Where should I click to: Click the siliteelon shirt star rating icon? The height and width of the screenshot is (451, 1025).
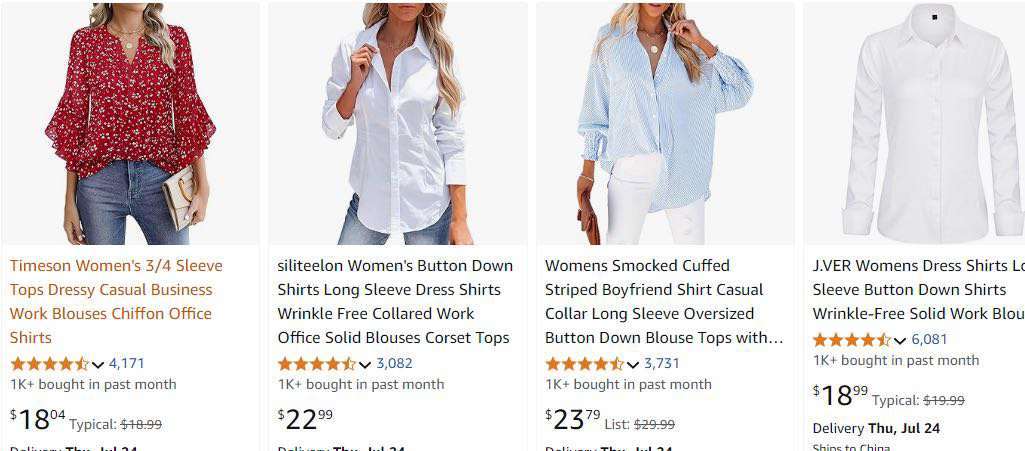tap(316, 363)
